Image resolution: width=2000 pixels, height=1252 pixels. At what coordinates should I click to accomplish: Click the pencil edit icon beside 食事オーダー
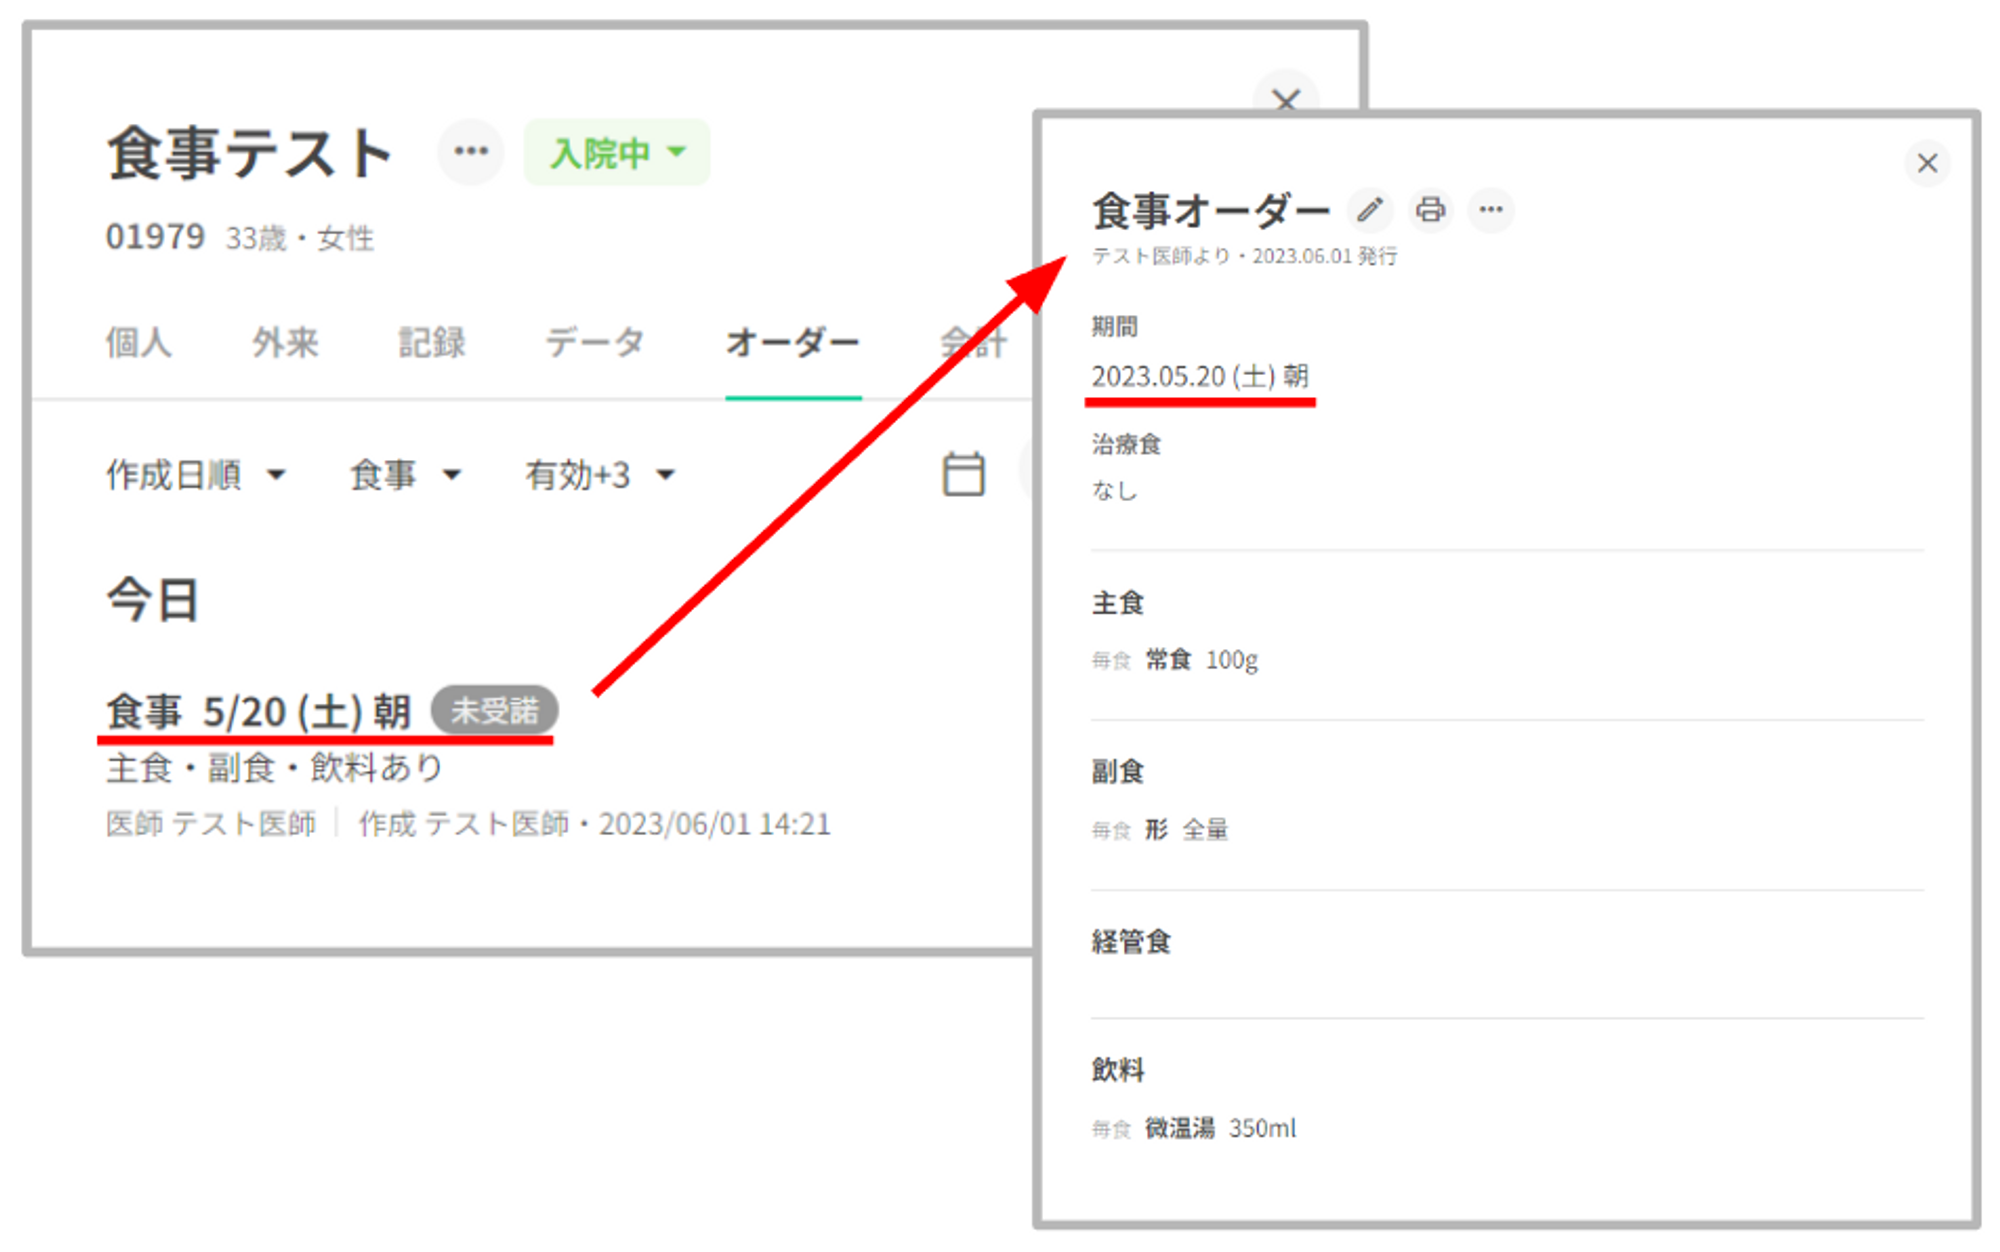click(x=1369, y=210)
